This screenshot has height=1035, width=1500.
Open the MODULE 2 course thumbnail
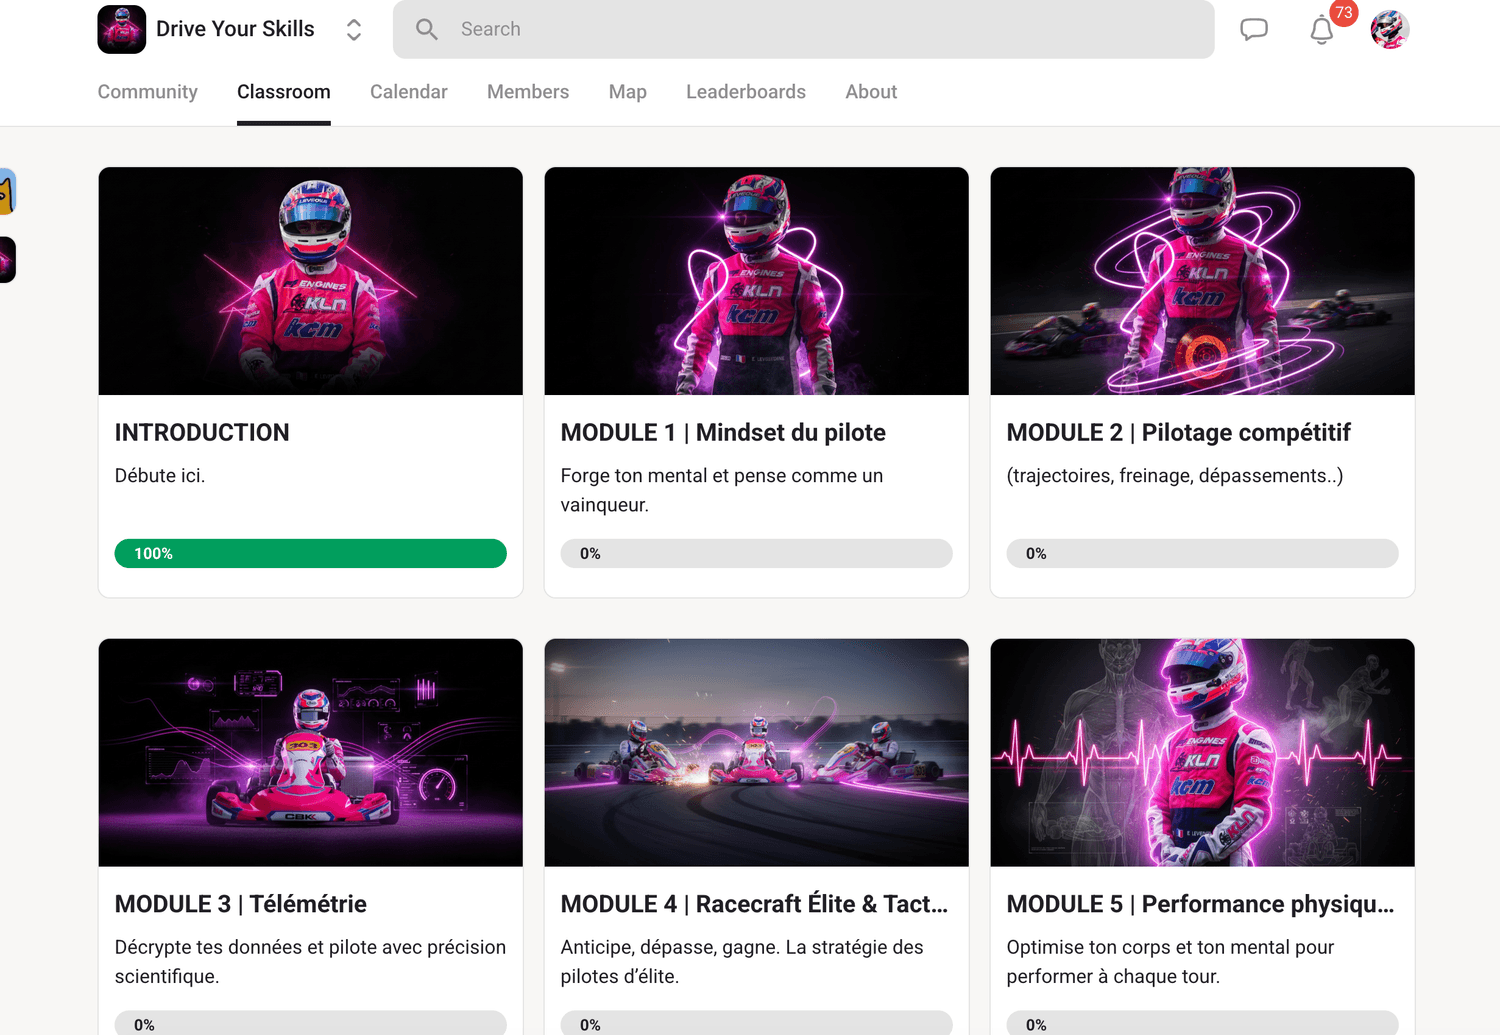[x=1203, y=281]
